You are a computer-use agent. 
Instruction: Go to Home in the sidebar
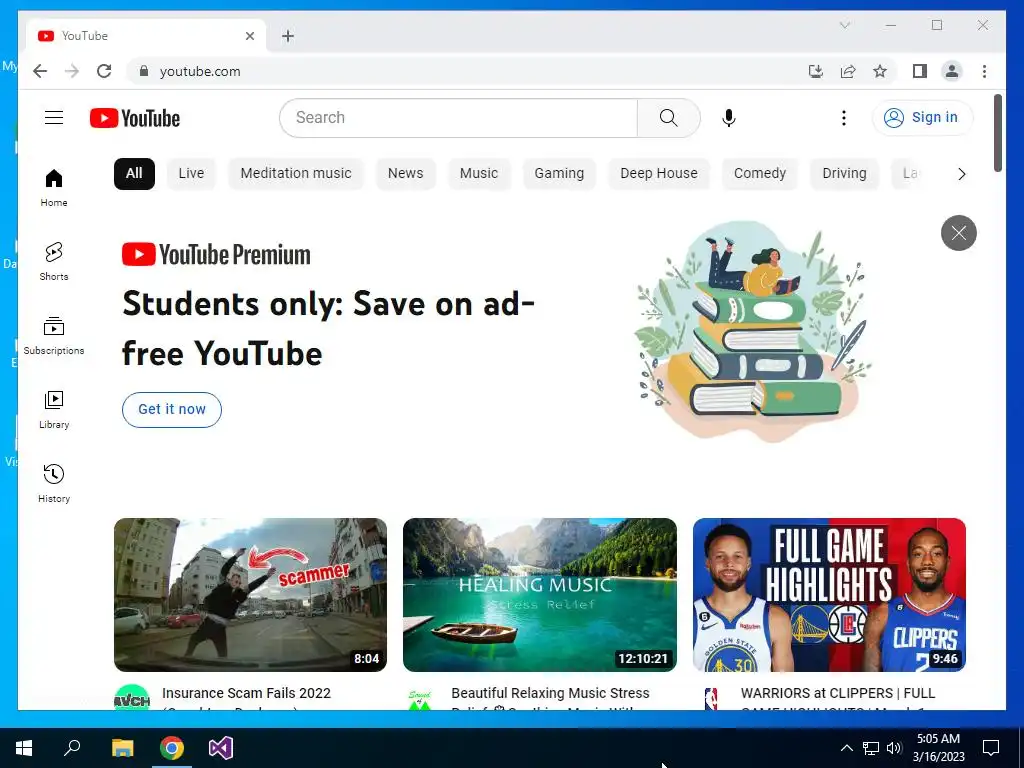click(54, 187)
